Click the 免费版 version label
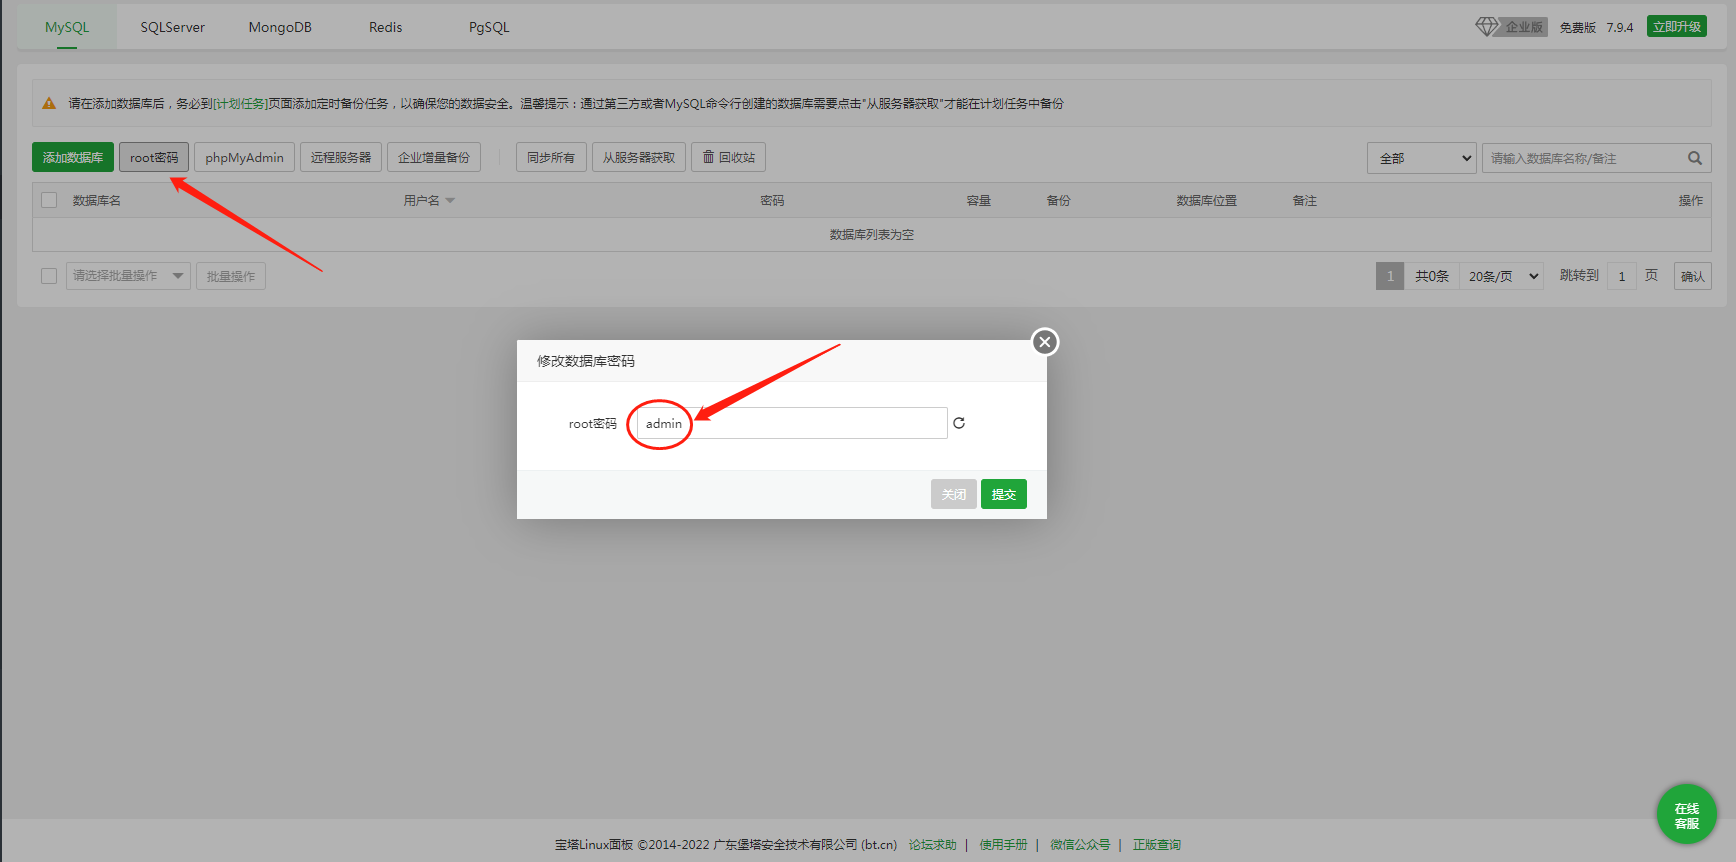Screen dimensions: 1736x862 pyautogui.click(x=1578, y=28)
